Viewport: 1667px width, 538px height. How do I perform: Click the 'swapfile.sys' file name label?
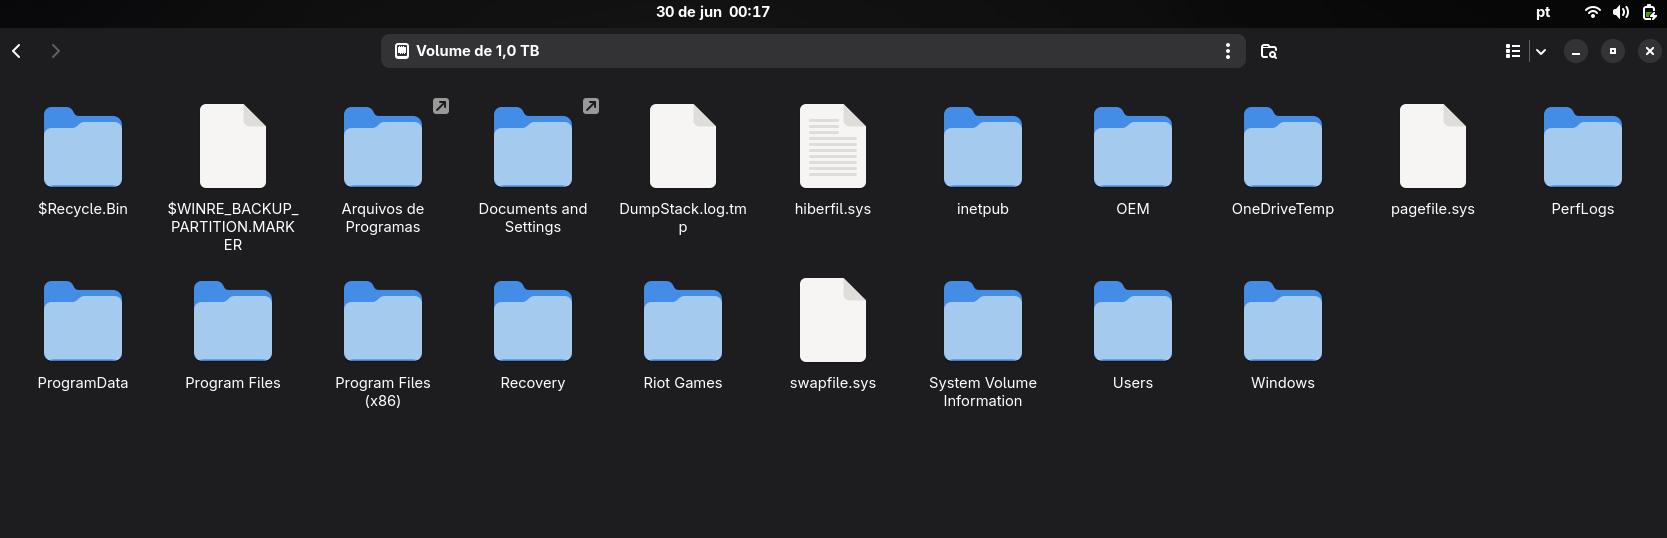point(833,383)
